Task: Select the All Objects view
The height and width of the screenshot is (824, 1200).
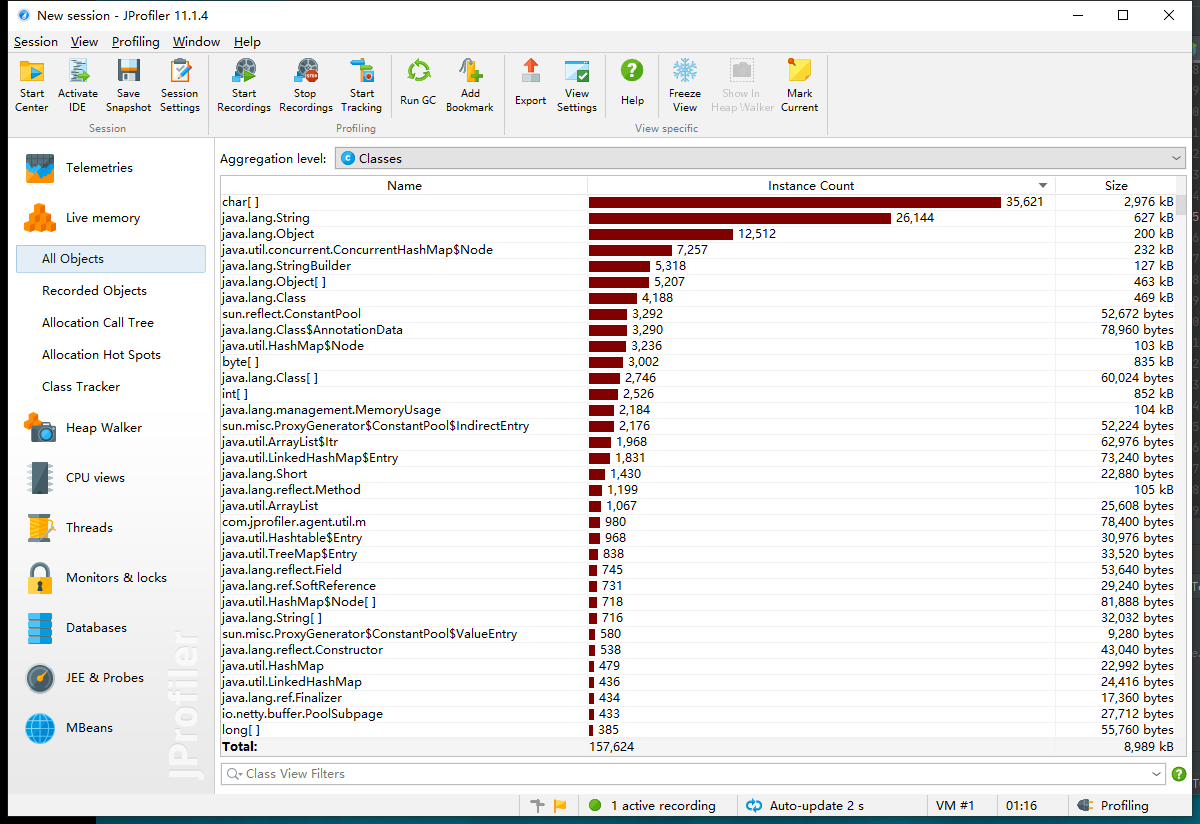Action: [111, 259]
